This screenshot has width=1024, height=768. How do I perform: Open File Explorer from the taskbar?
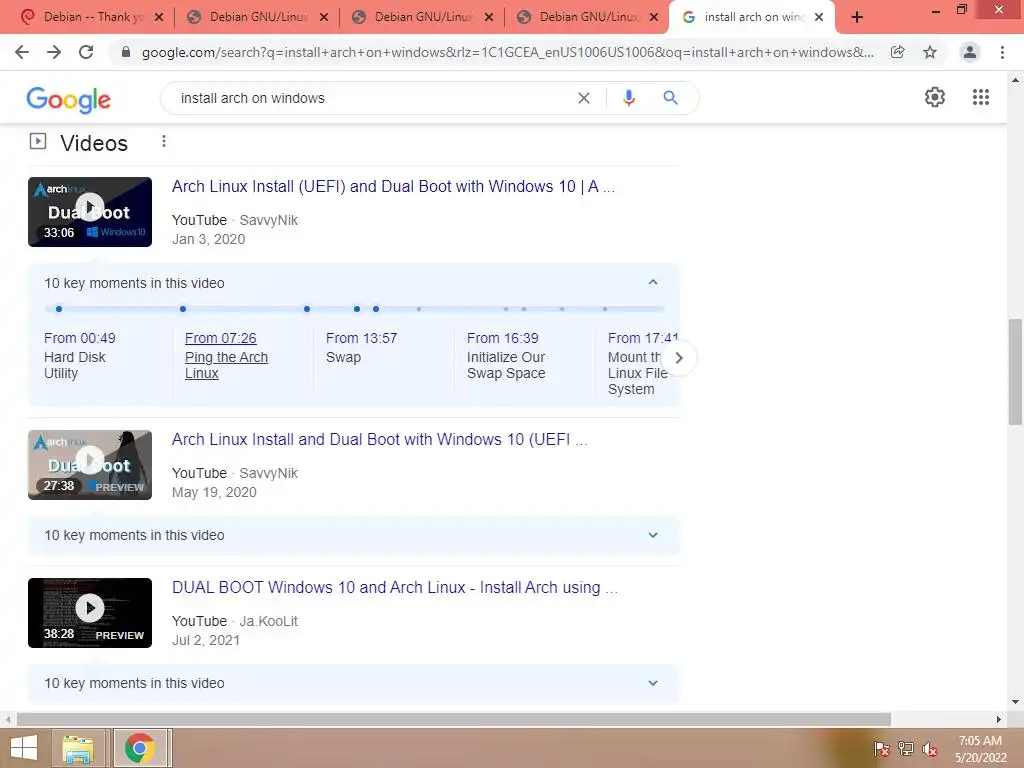point(78,748)
